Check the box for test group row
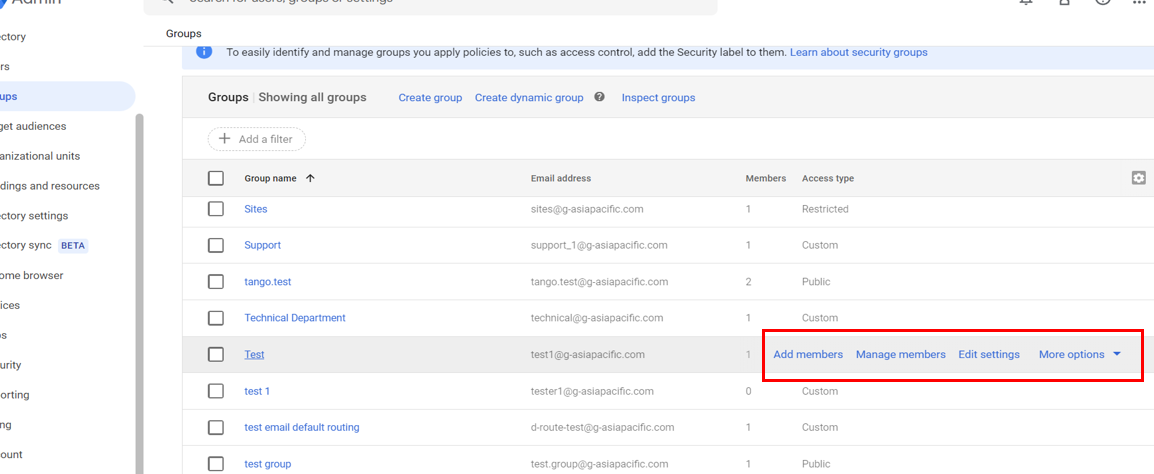 [216, 464]
